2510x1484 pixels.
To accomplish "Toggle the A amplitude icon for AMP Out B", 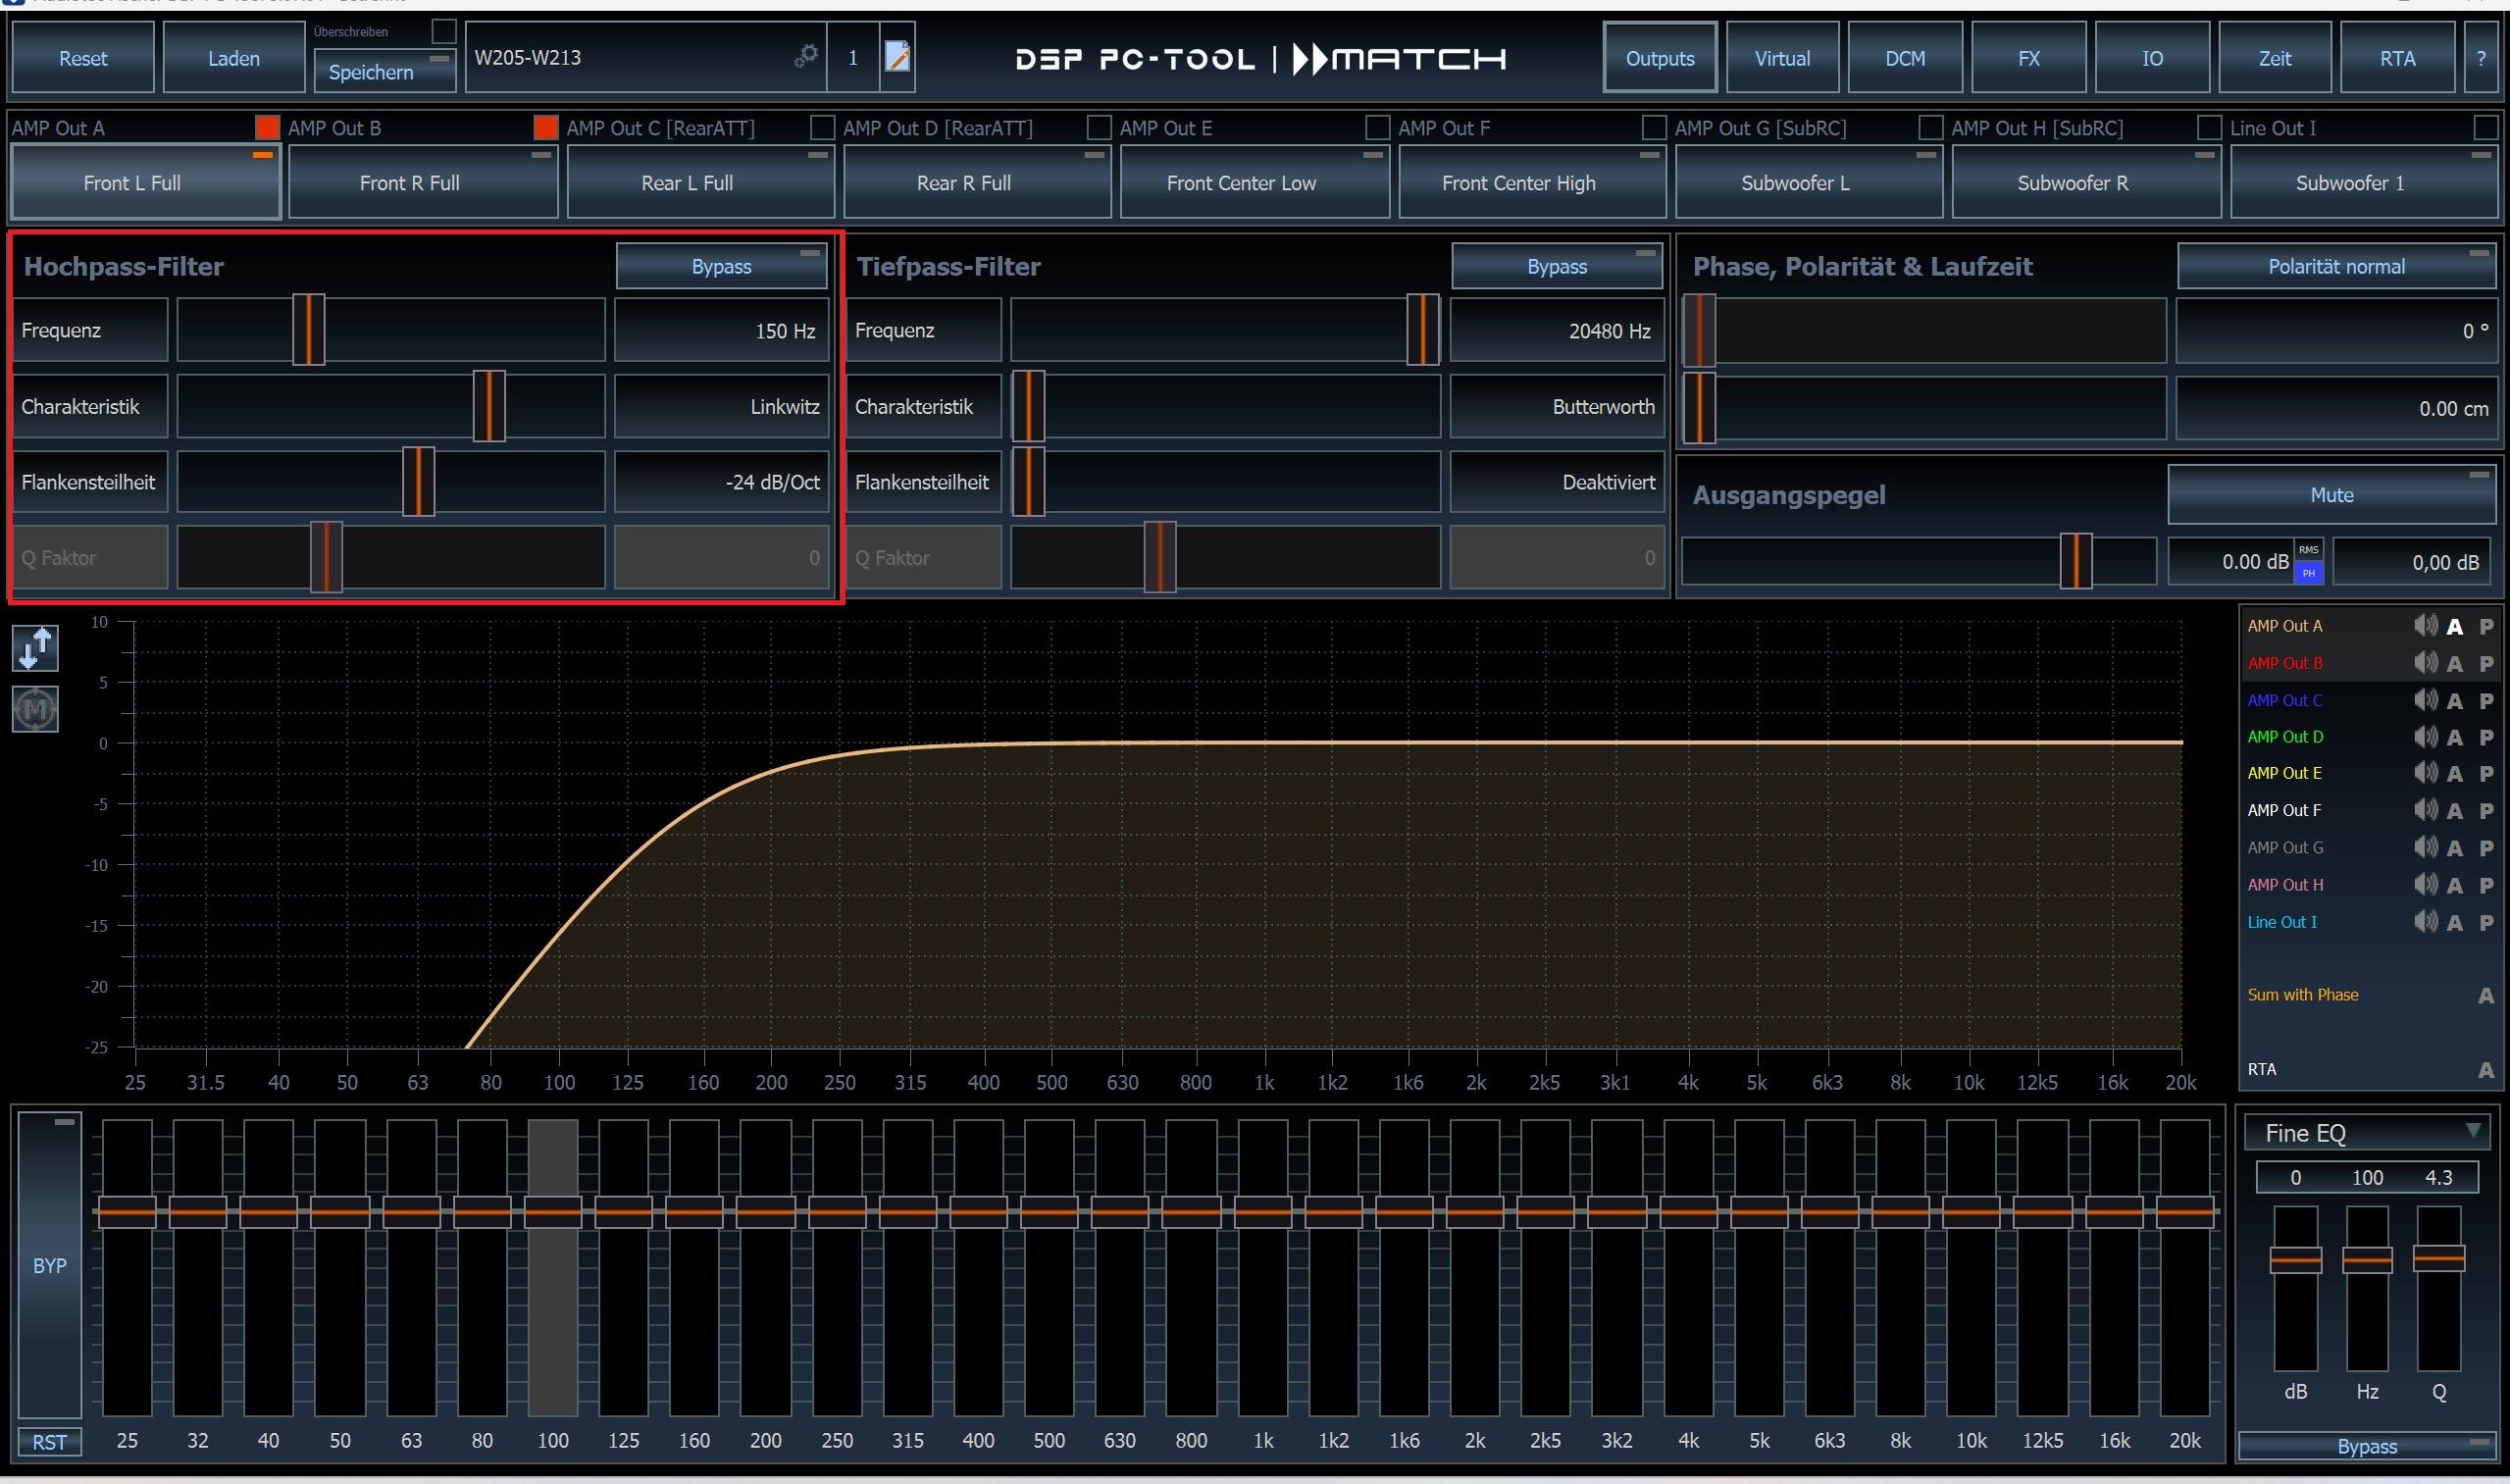I will click(2455, 664).
